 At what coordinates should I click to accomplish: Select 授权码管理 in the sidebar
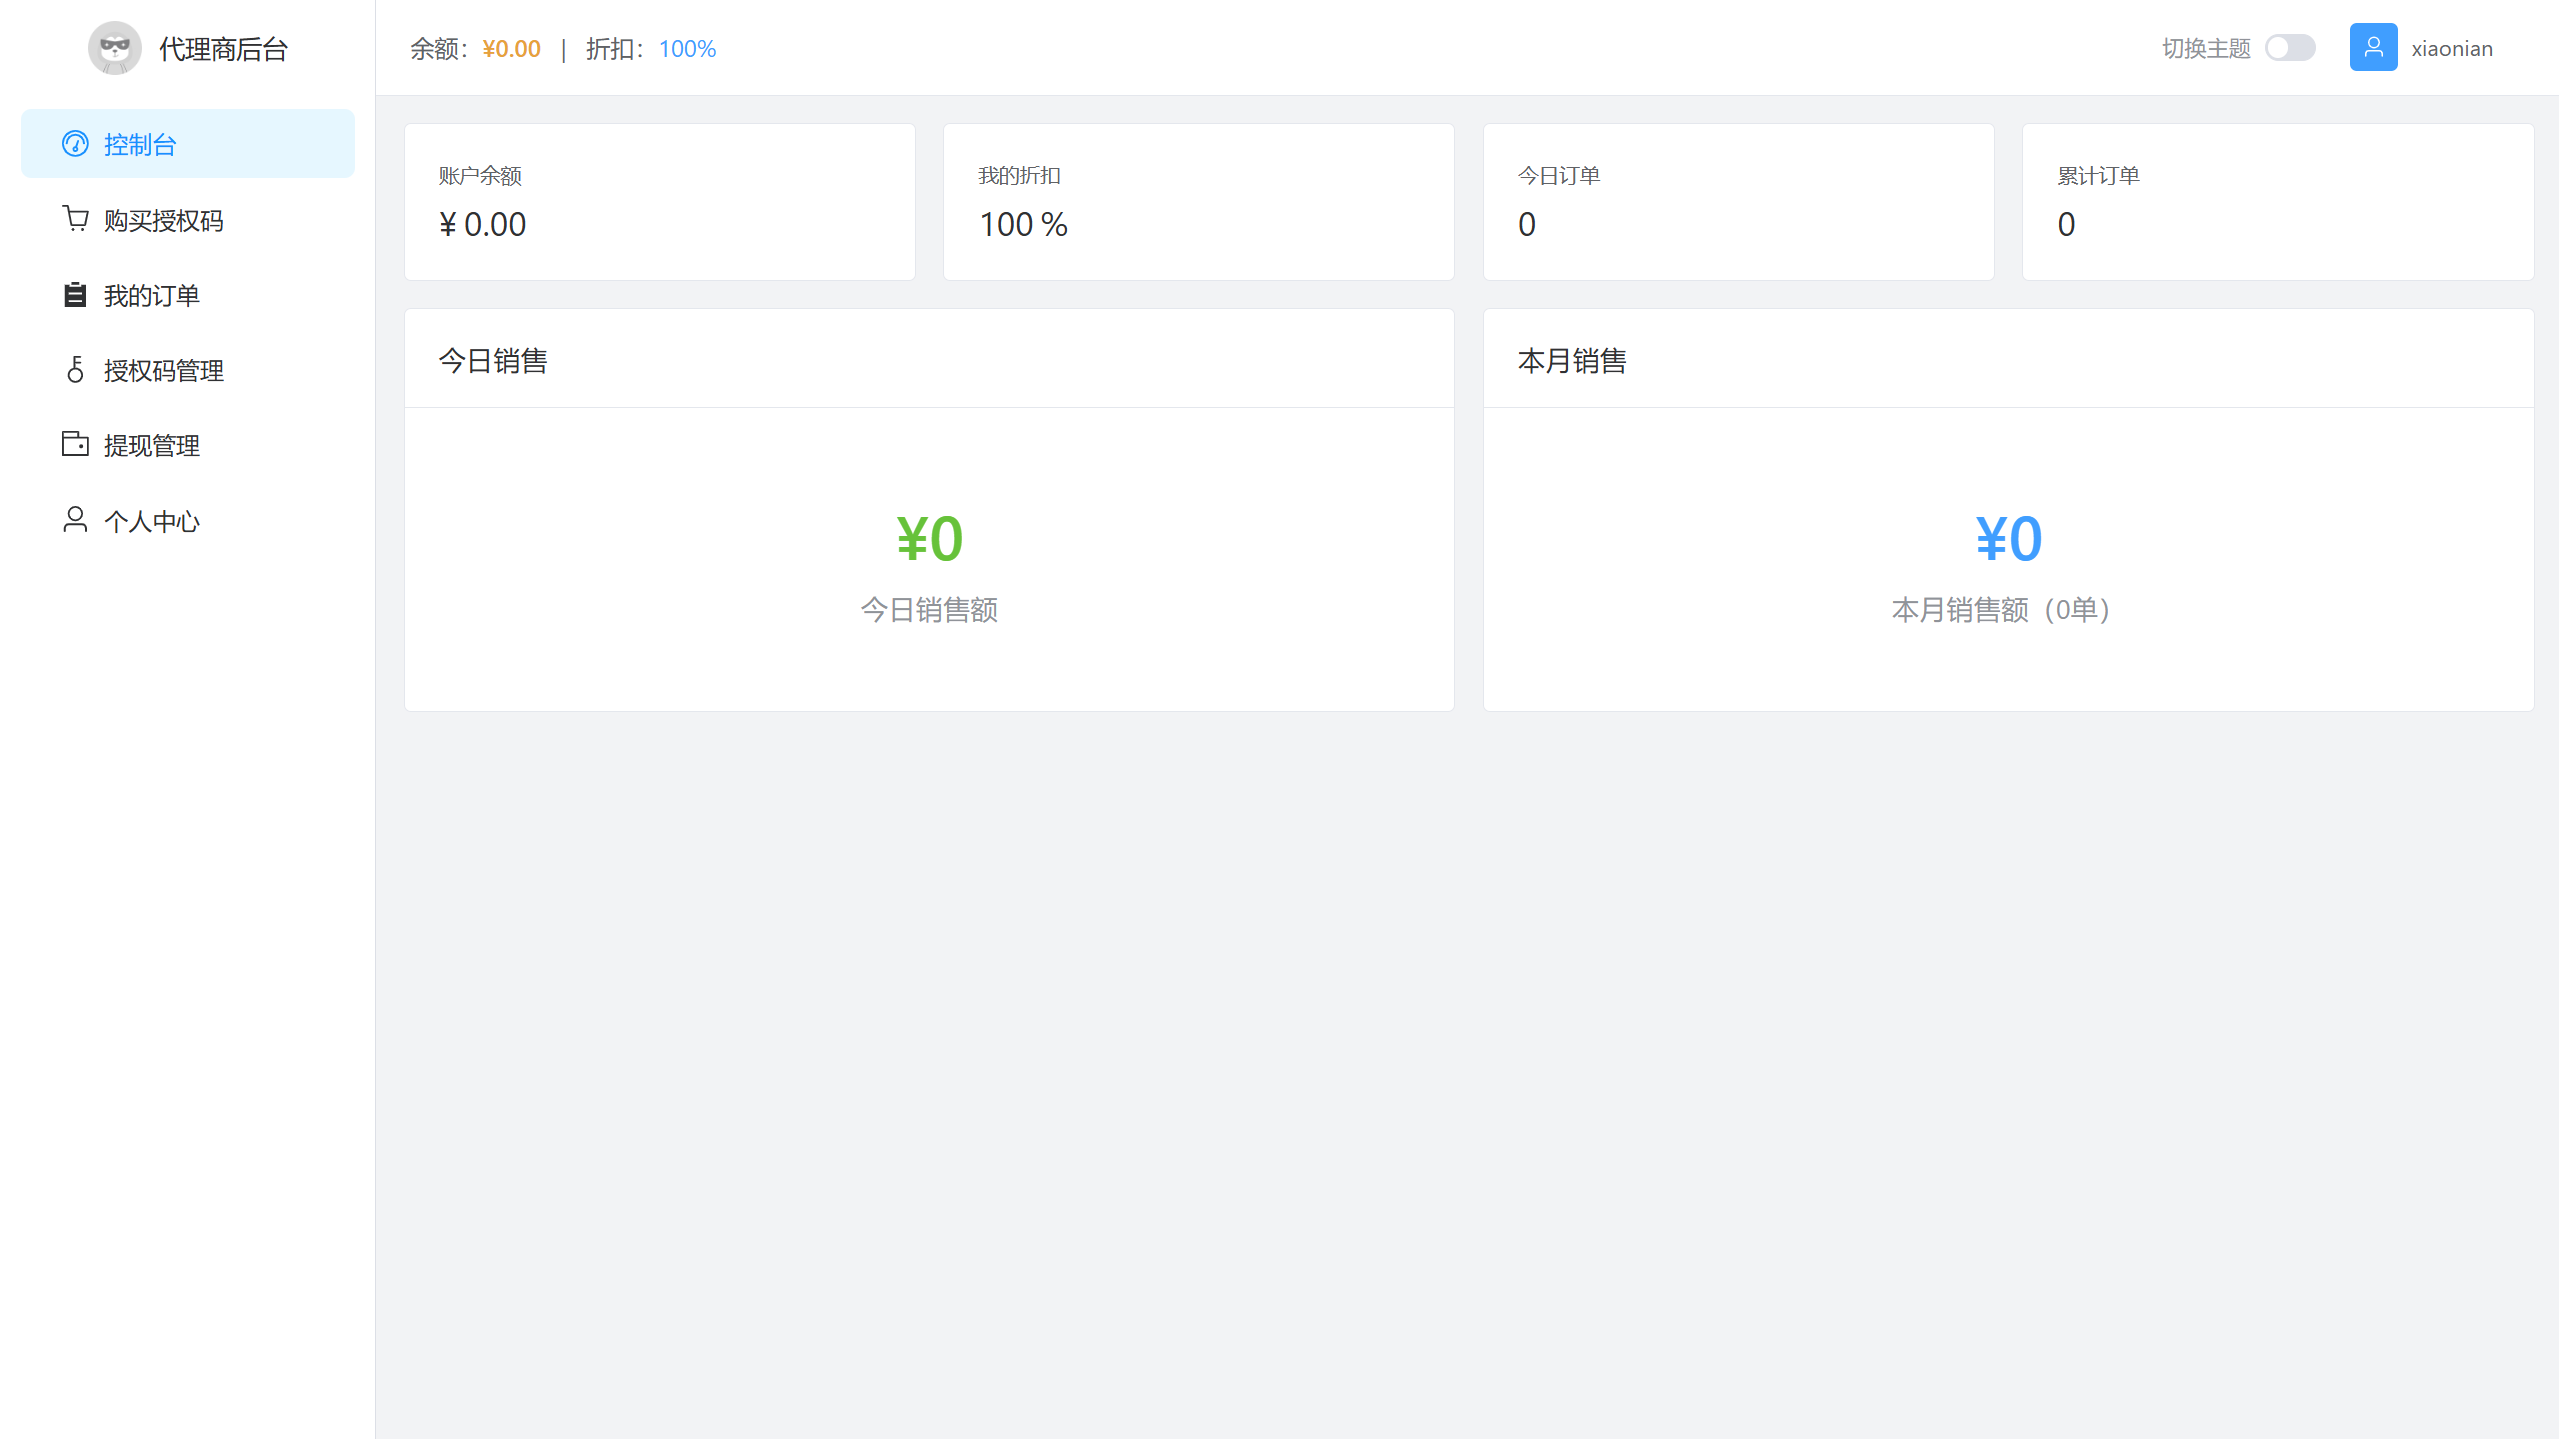pyautogui.click(x=164, y=371)
